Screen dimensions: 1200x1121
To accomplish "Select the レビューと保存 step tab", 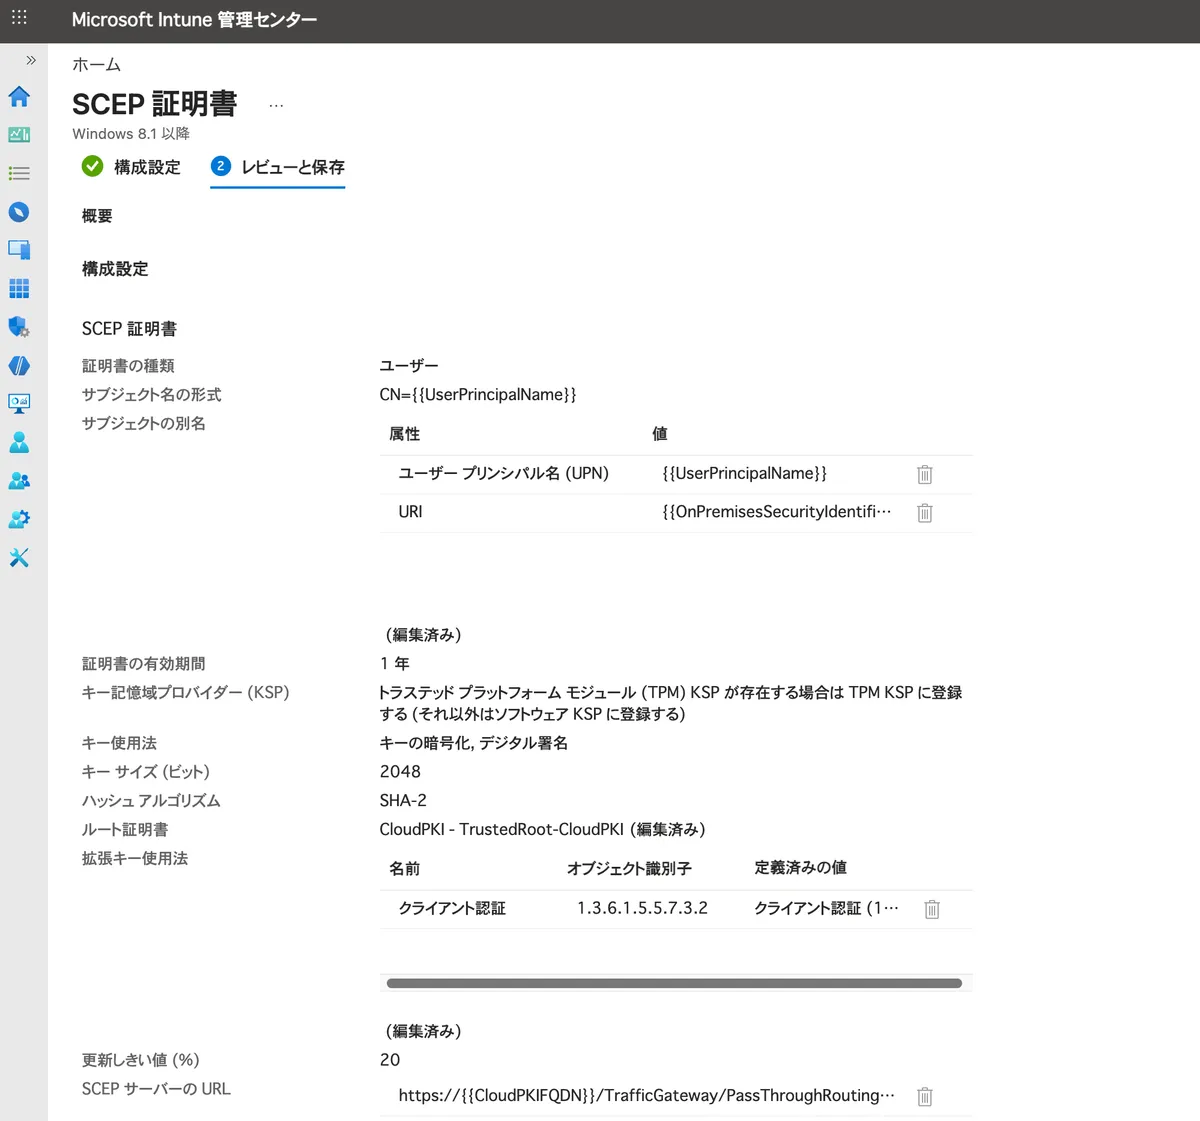I will pos(278,167).
